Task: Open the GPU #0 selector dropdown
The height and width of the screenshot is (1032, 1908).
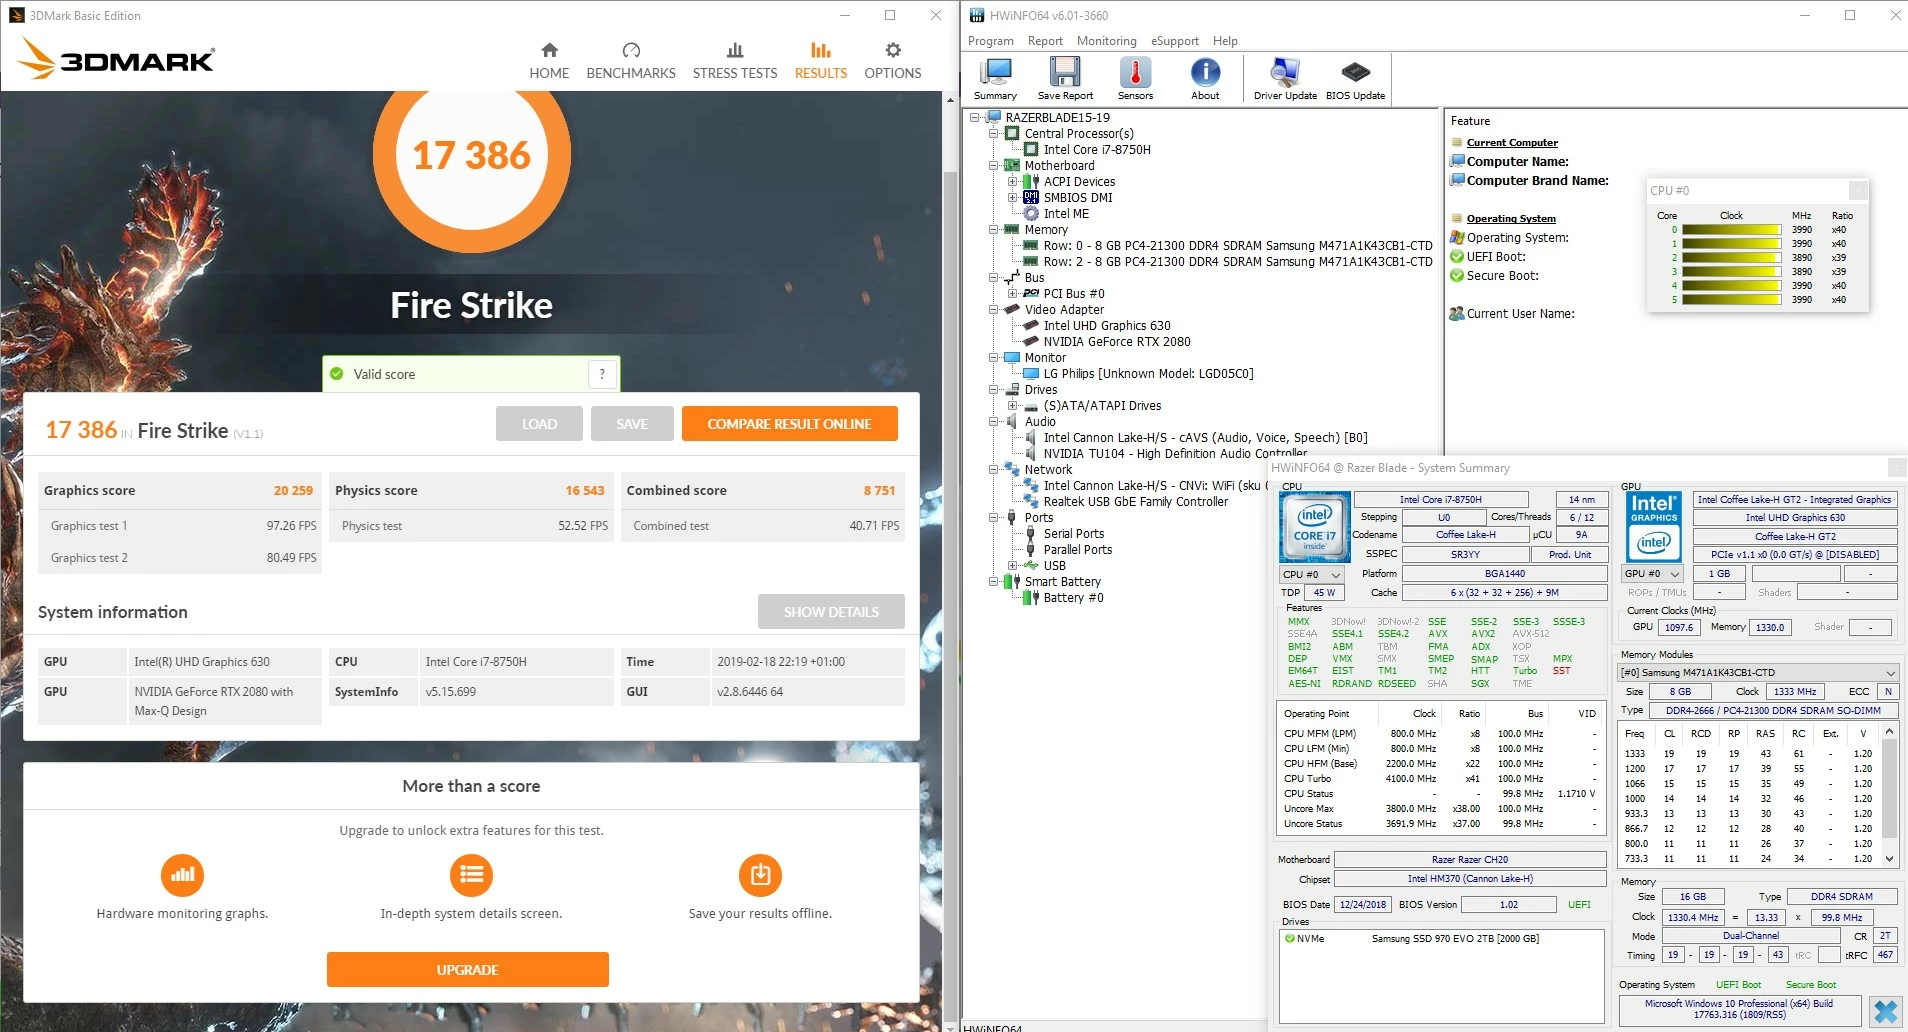Action: (1652, 574)
